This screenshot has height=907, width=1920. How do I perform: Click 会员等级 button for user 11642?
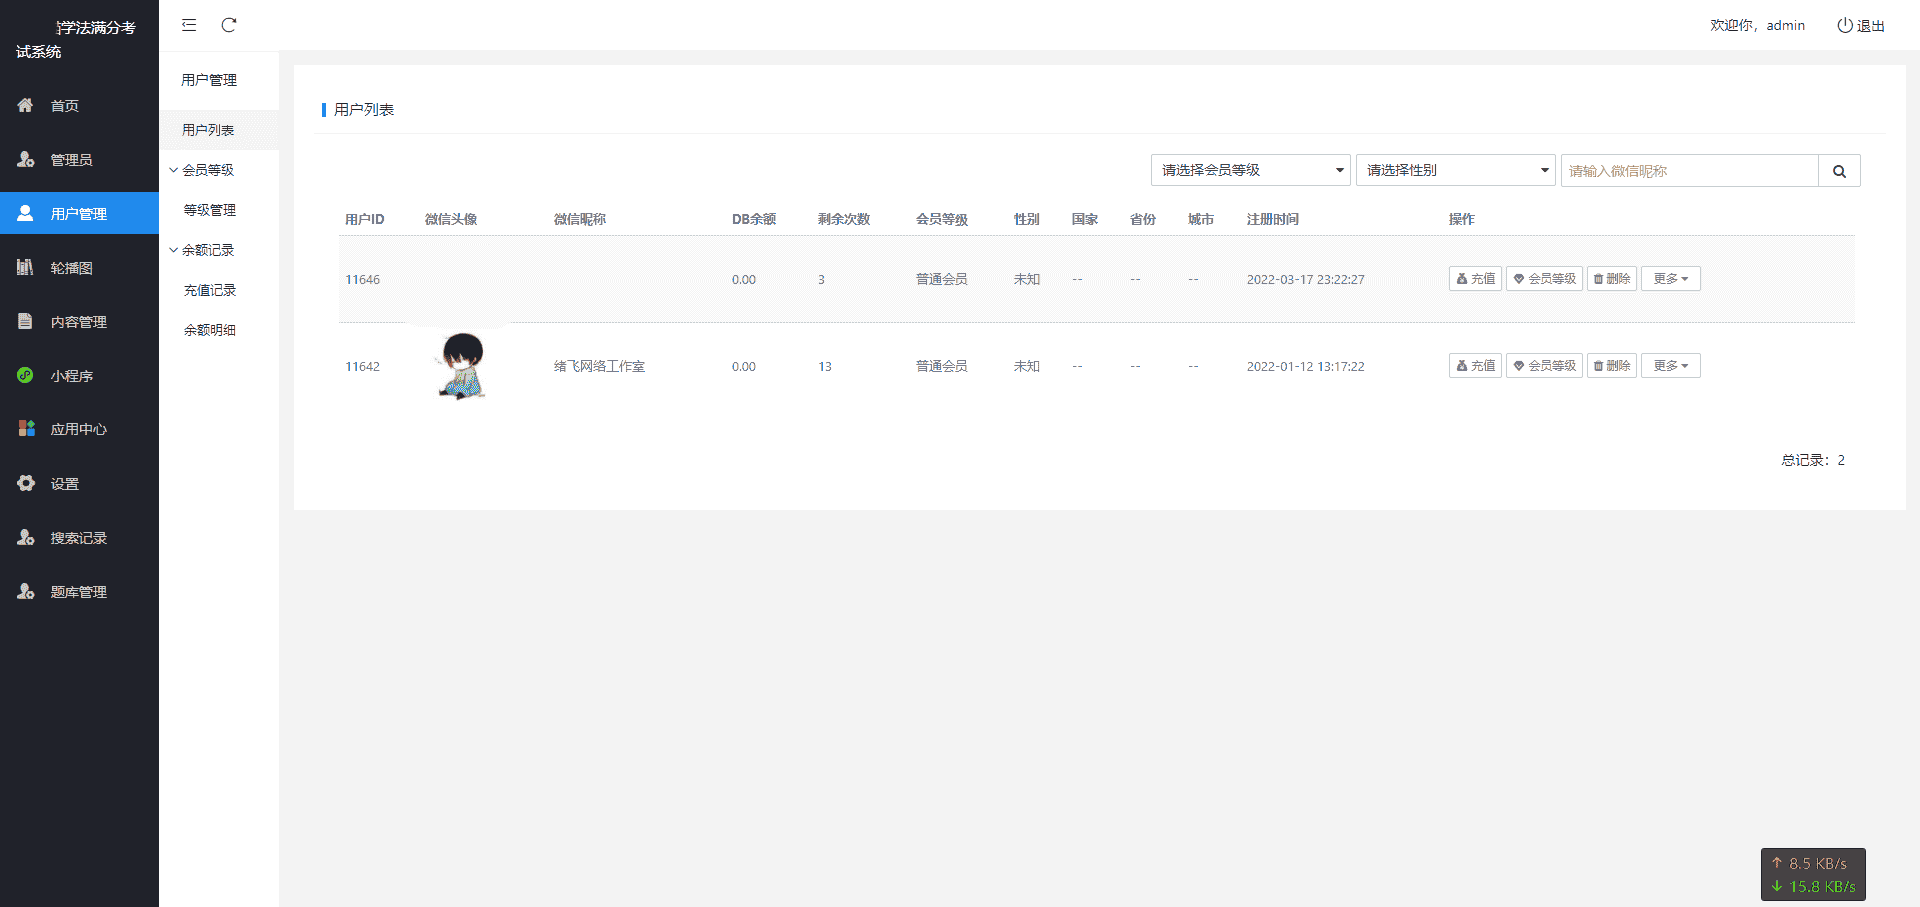(1544, 366)
